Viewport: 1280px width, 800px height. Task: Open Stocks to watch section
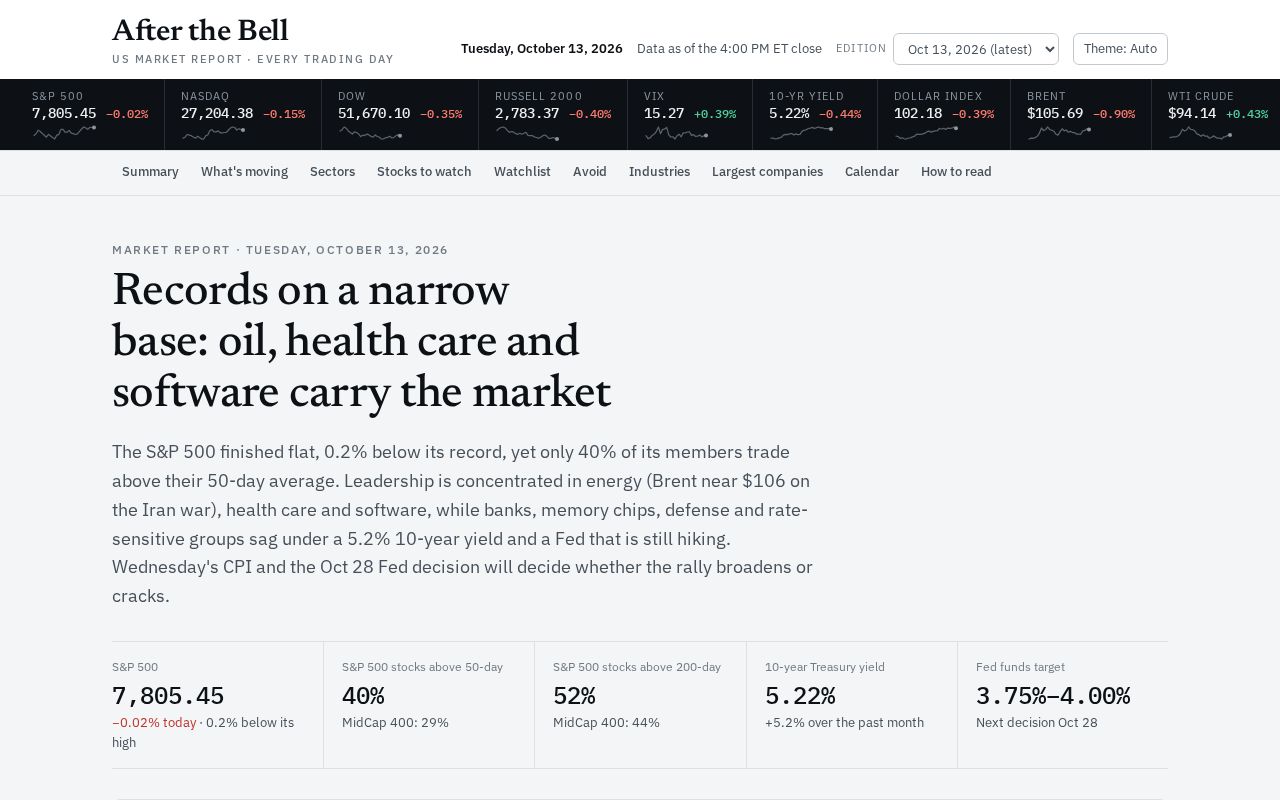pos(424,172)
